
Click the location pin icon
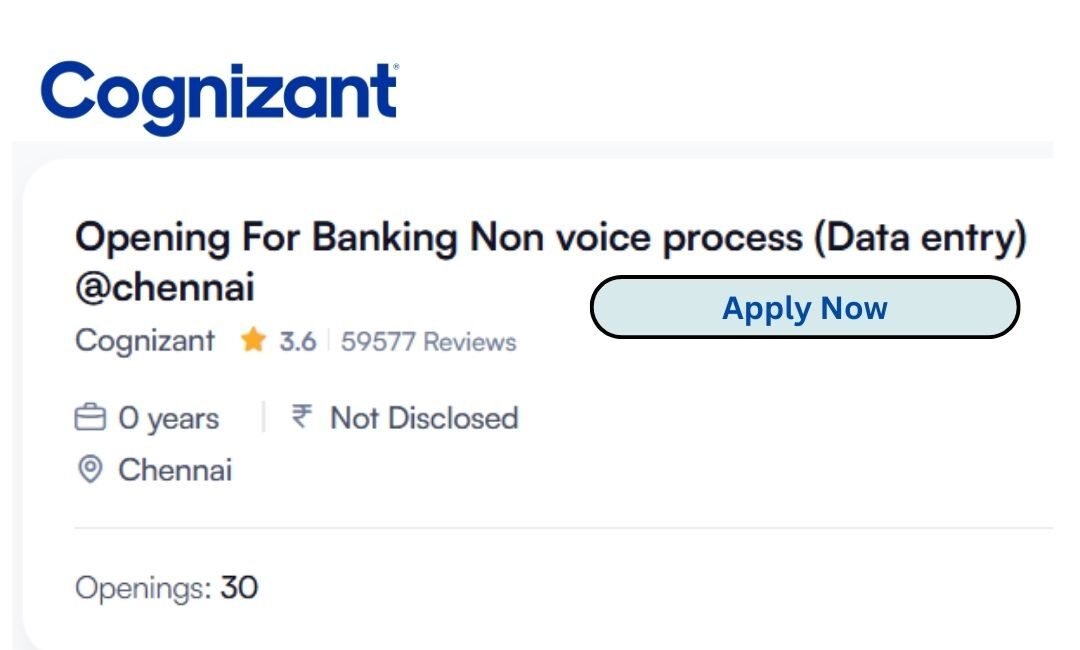tap(90, 469)
